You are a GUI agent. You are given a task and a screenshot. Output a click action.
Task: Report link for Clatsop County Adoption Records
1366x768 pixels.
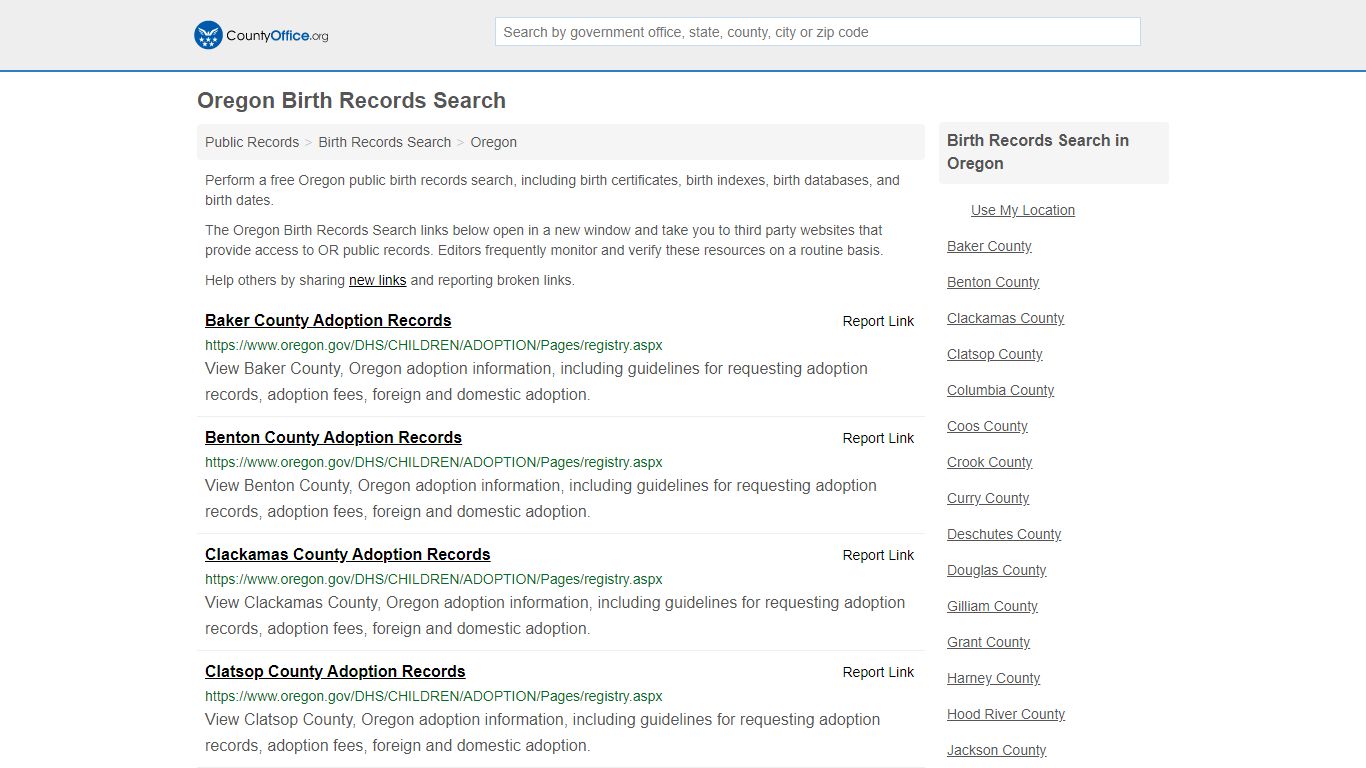[x=878, y=672]
